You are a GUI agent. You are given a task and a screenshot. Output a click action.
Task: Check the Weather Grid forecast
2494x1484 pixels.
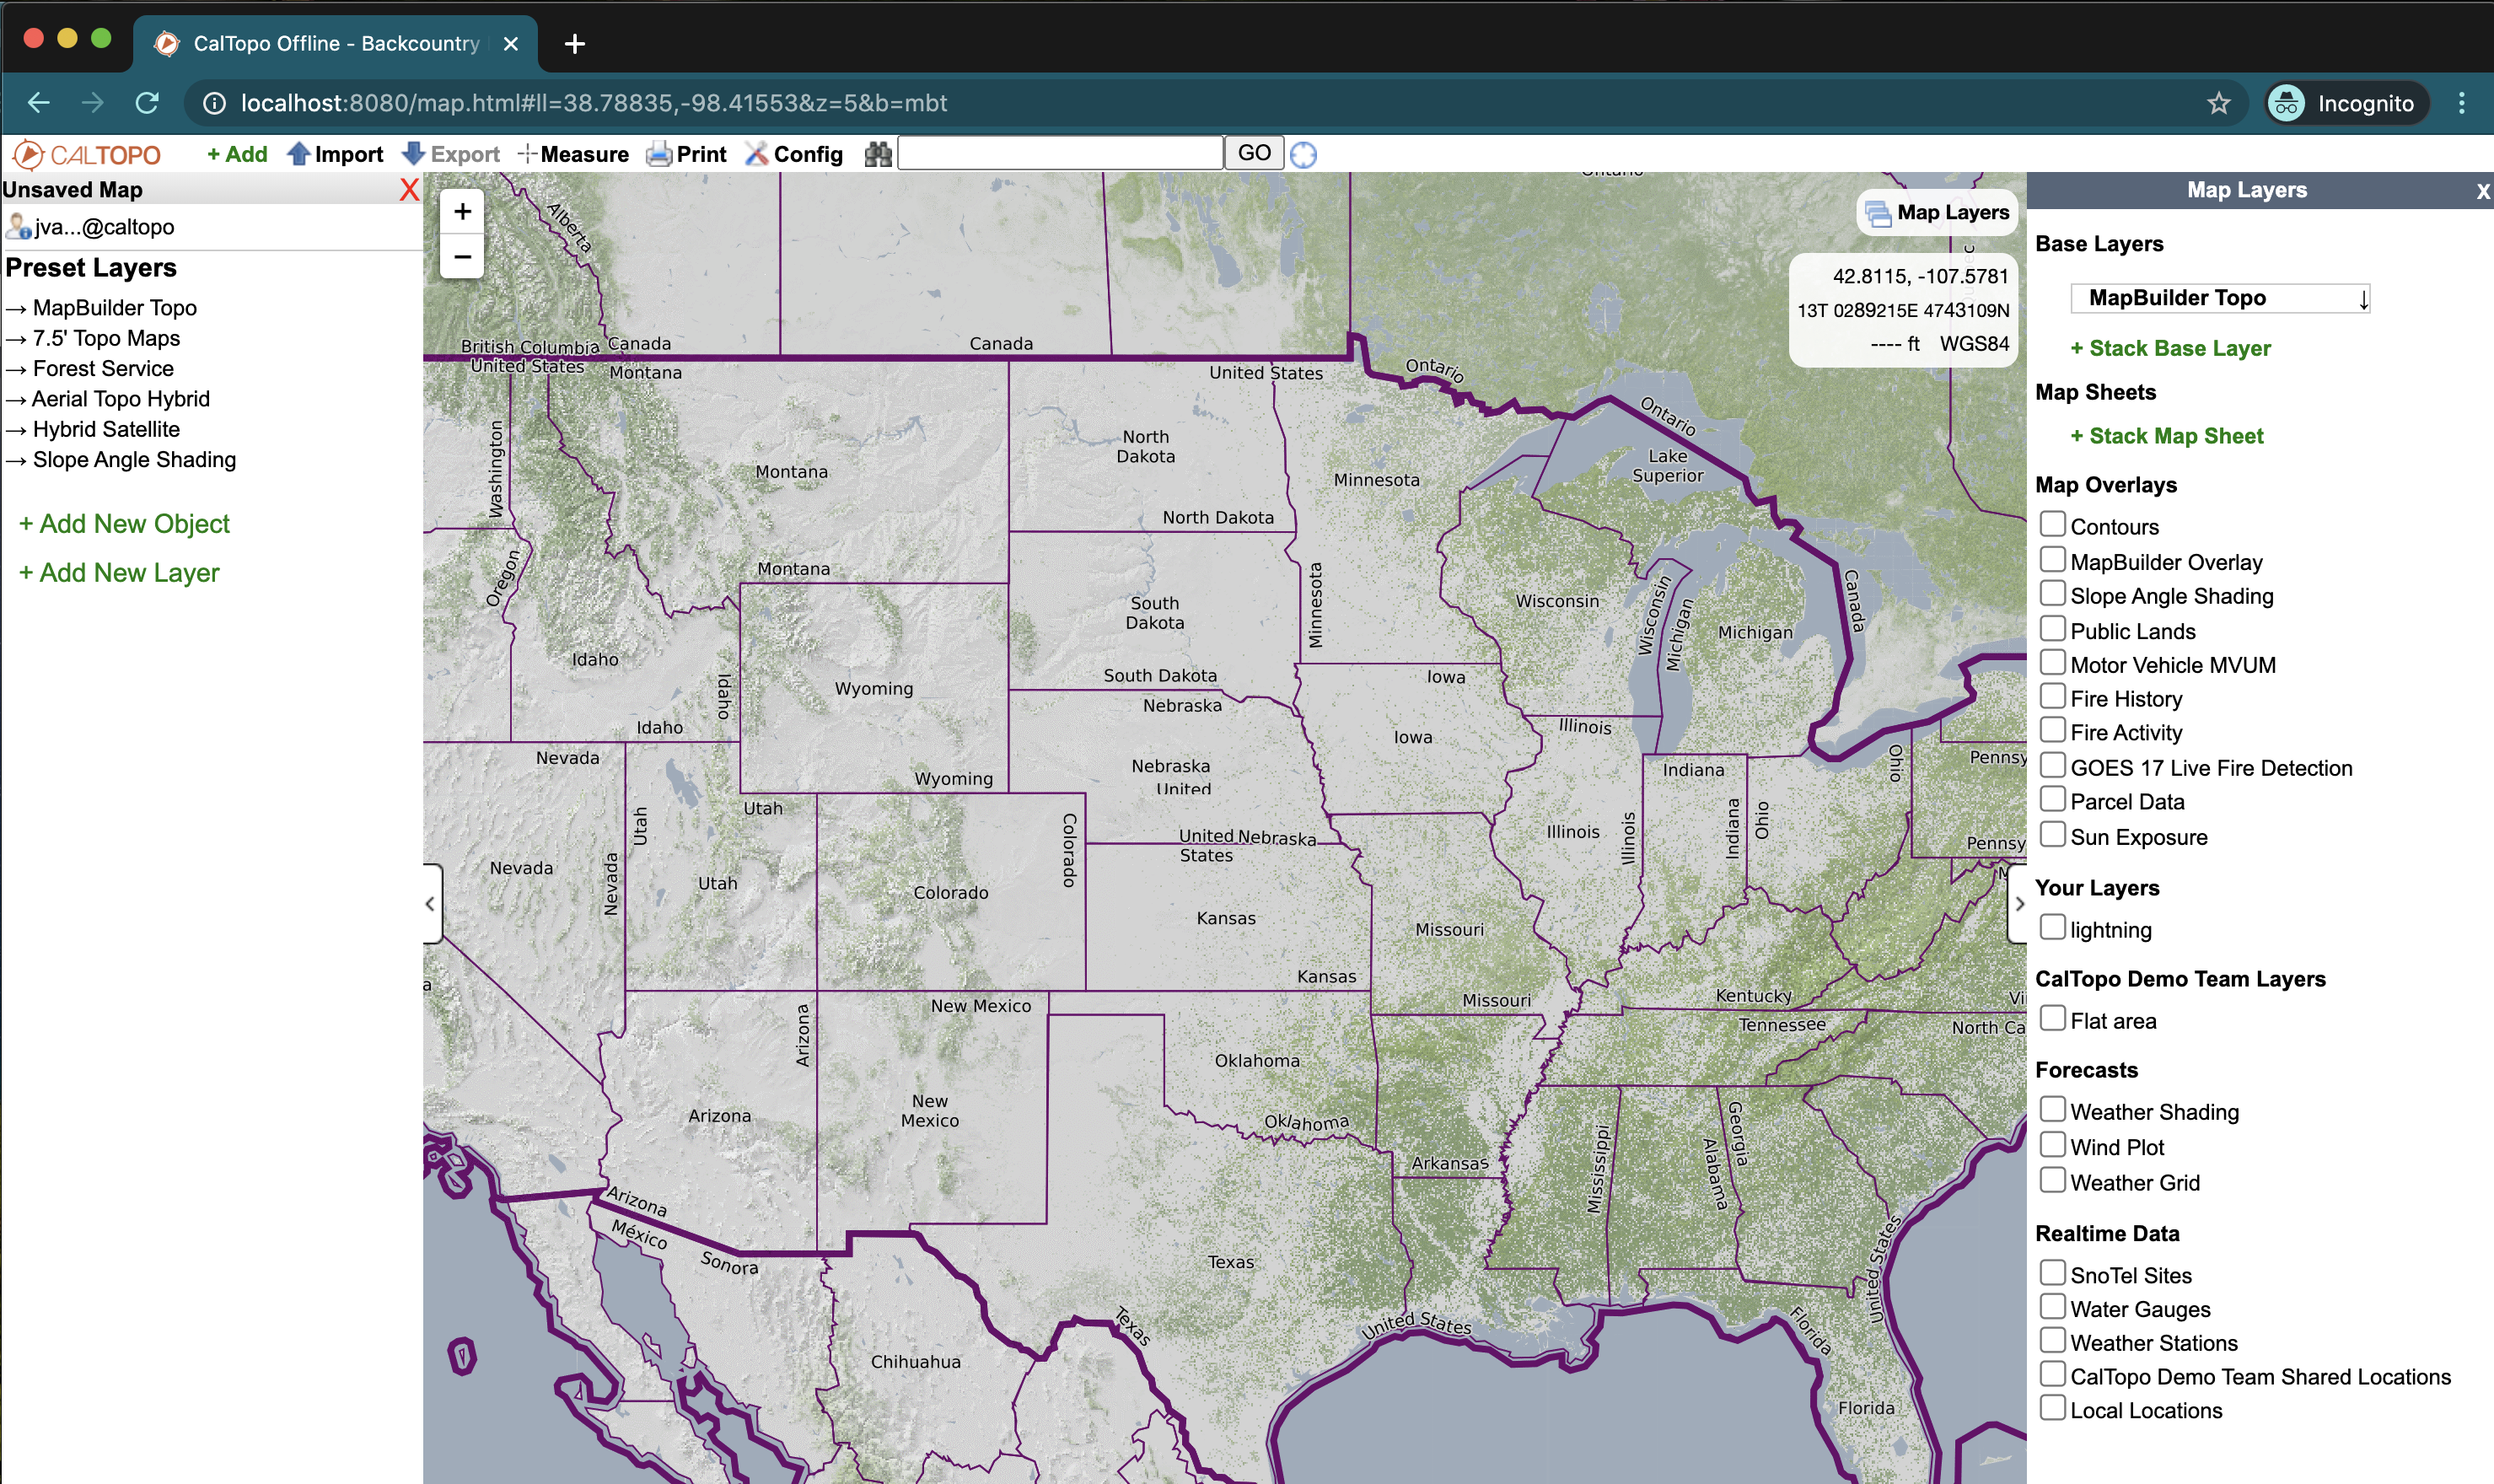[2052, 1180]
